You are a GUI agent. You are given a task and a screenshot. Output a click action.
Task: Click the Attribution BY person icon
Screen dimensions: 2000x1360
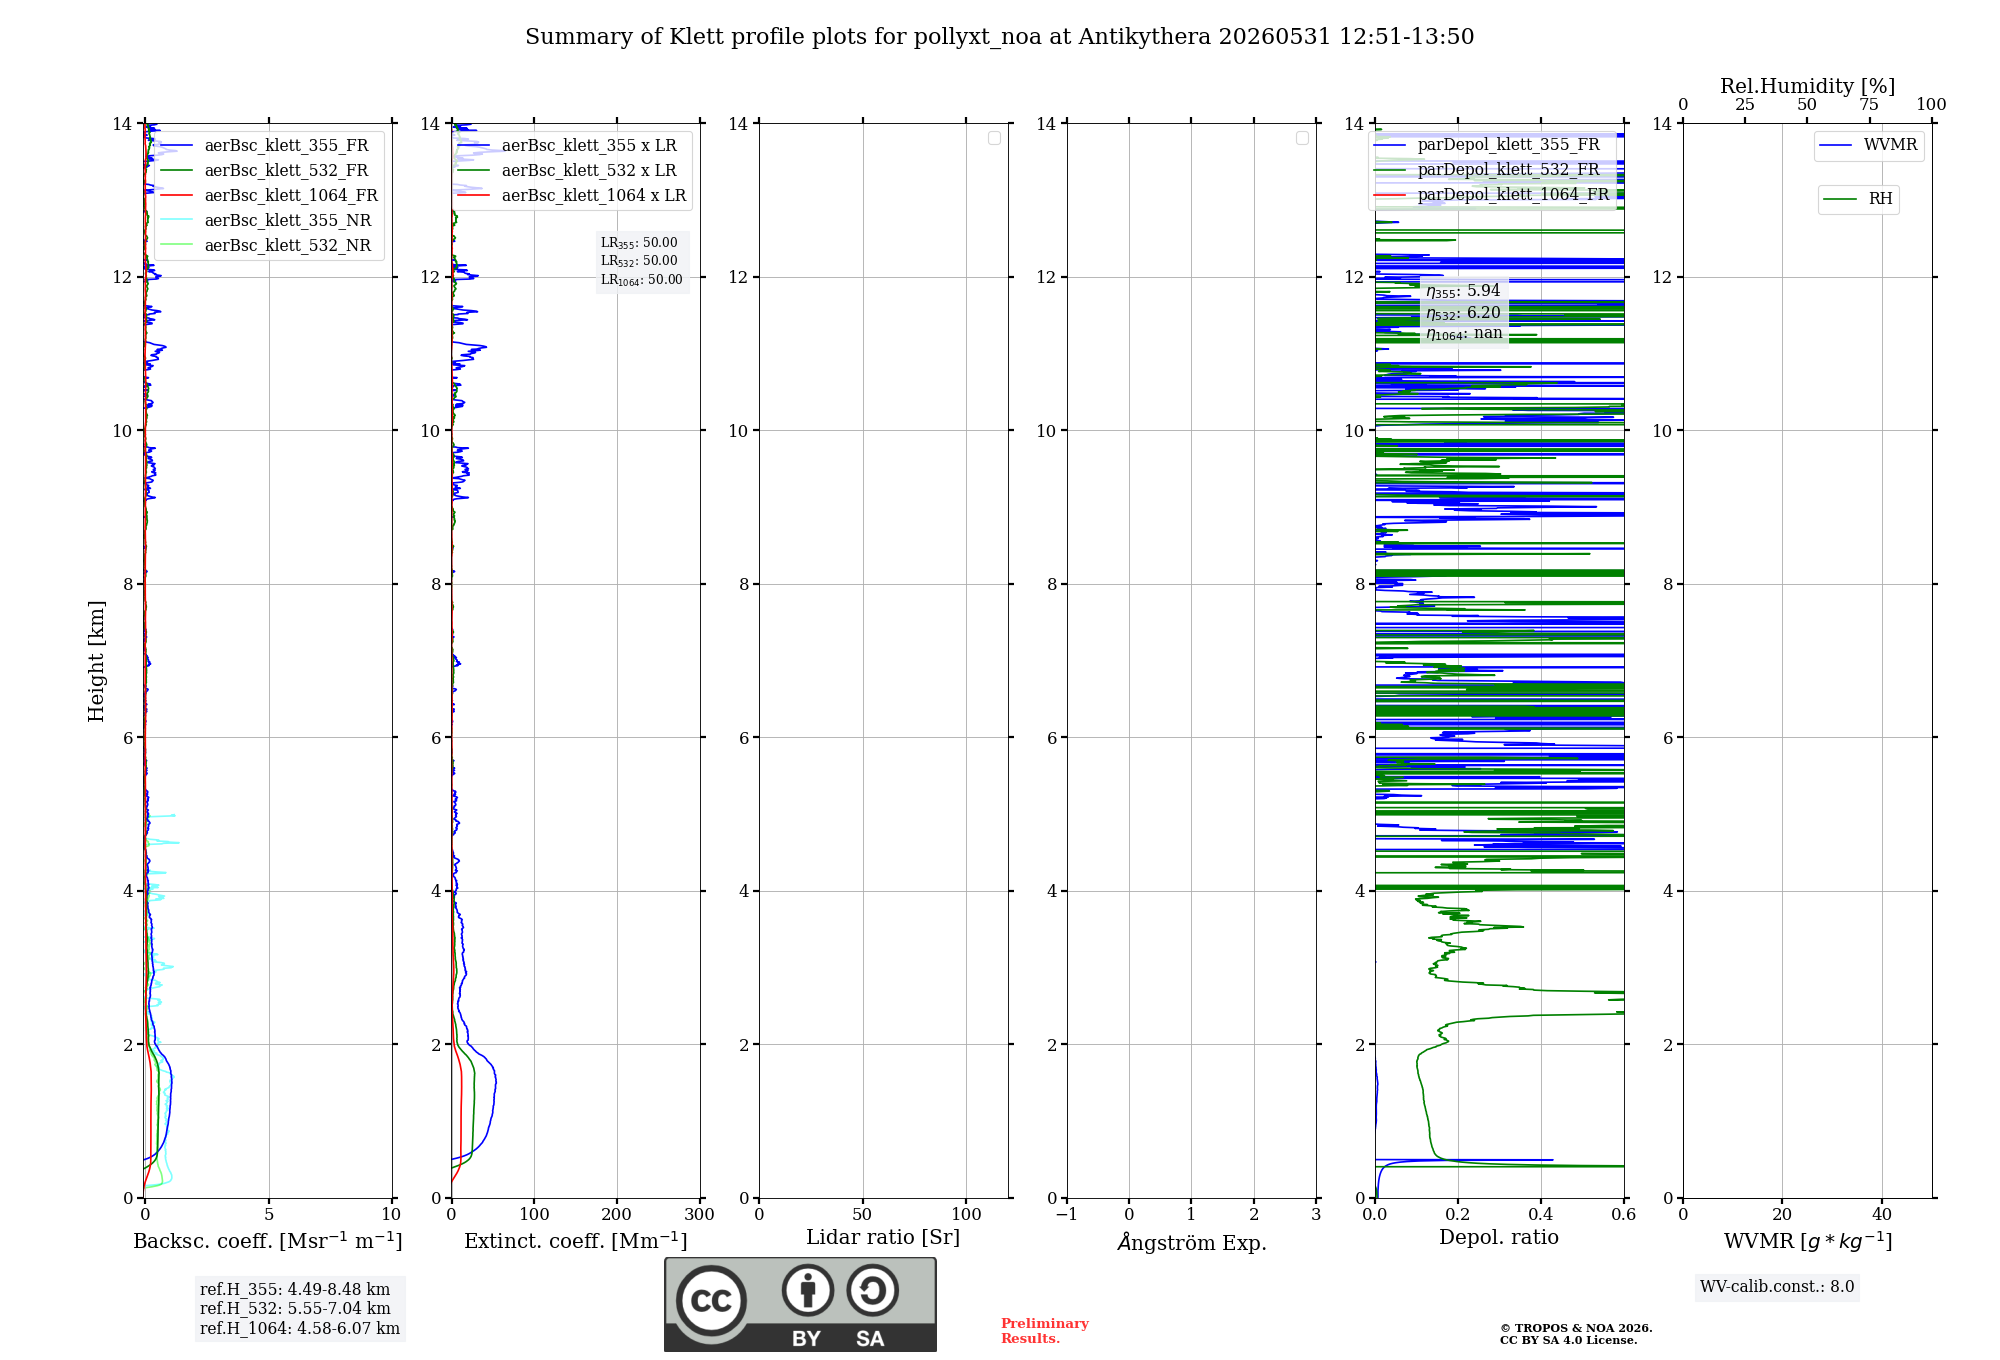(x=808, y=1290)
